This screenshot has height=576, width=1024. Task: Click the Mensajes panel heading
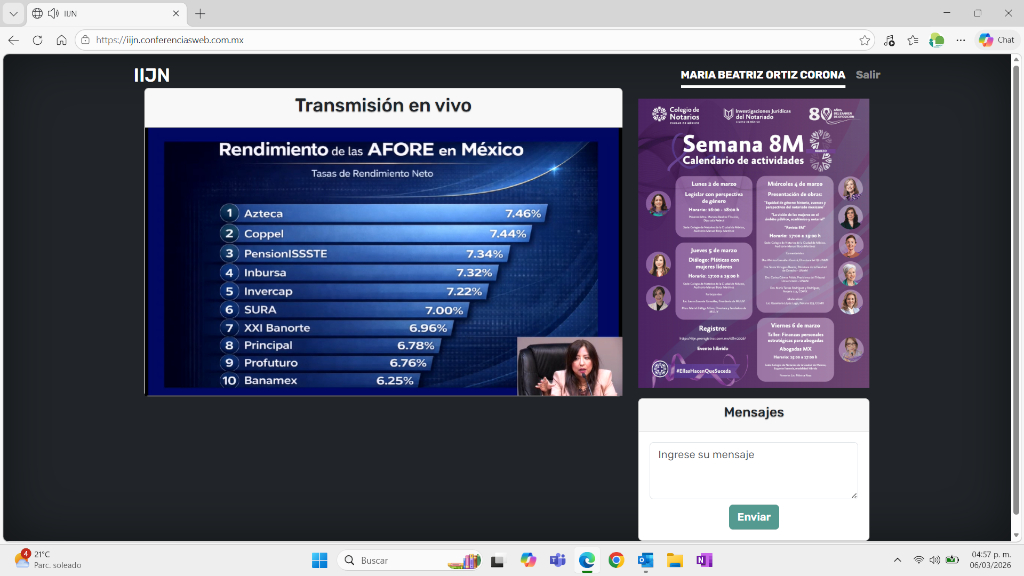pyautogui.click(x=754, y=413)
